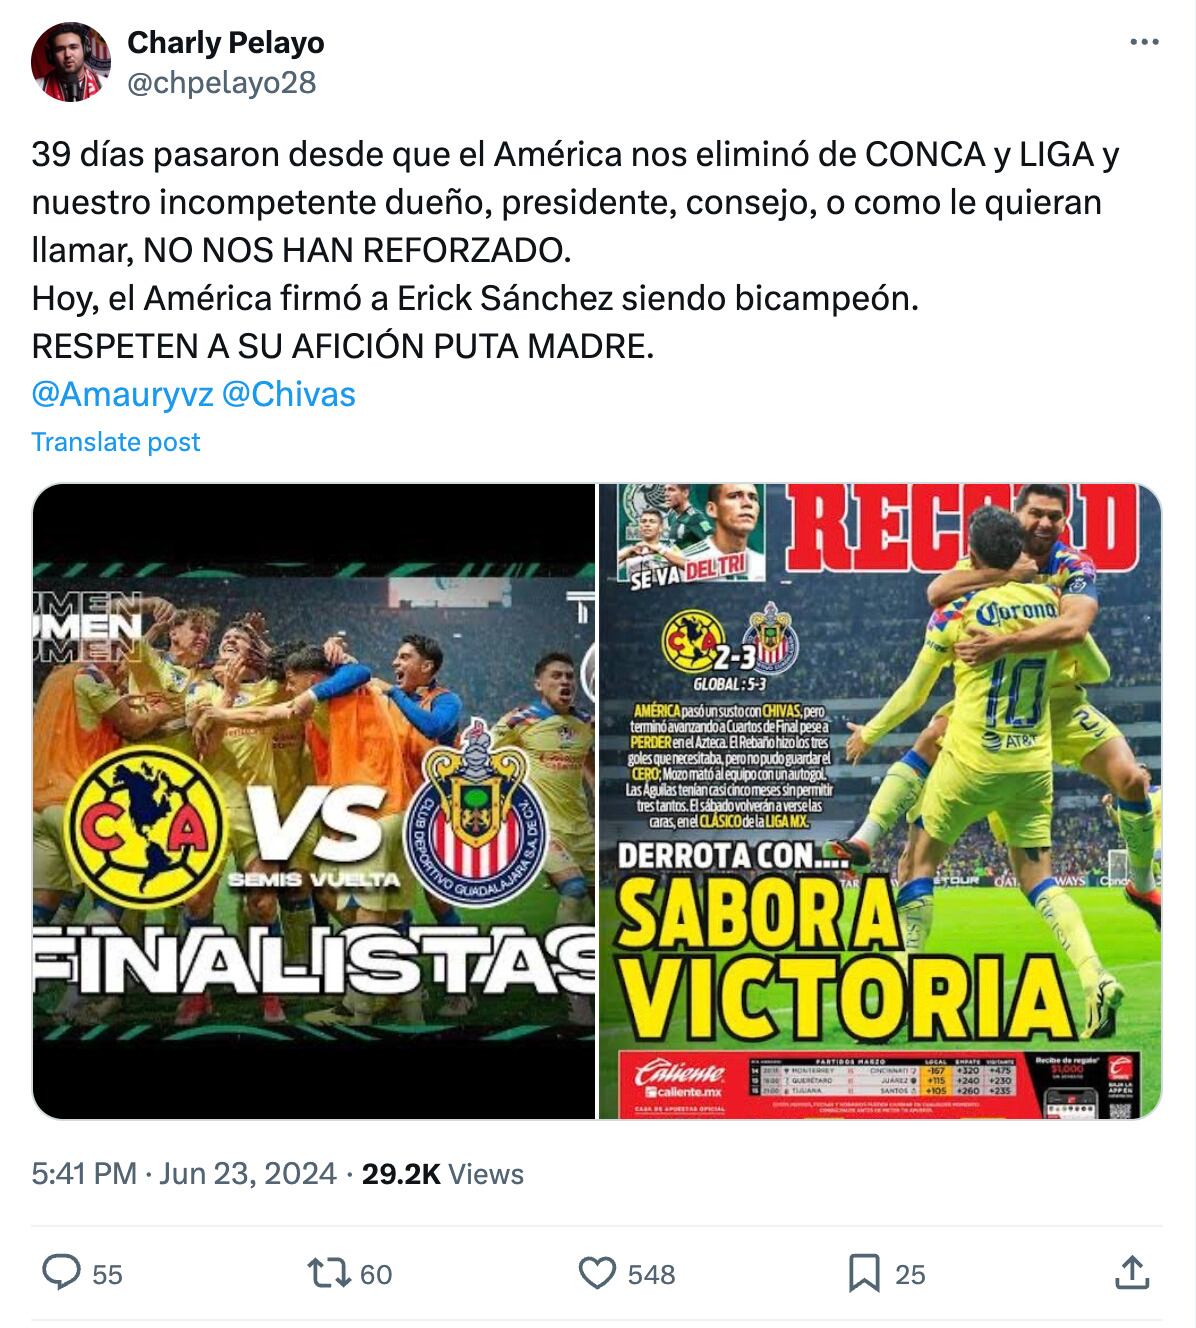Click the 60 reposts count
The image size is (1196, 1328).
pyautogui.click(x=376, y=1274)
